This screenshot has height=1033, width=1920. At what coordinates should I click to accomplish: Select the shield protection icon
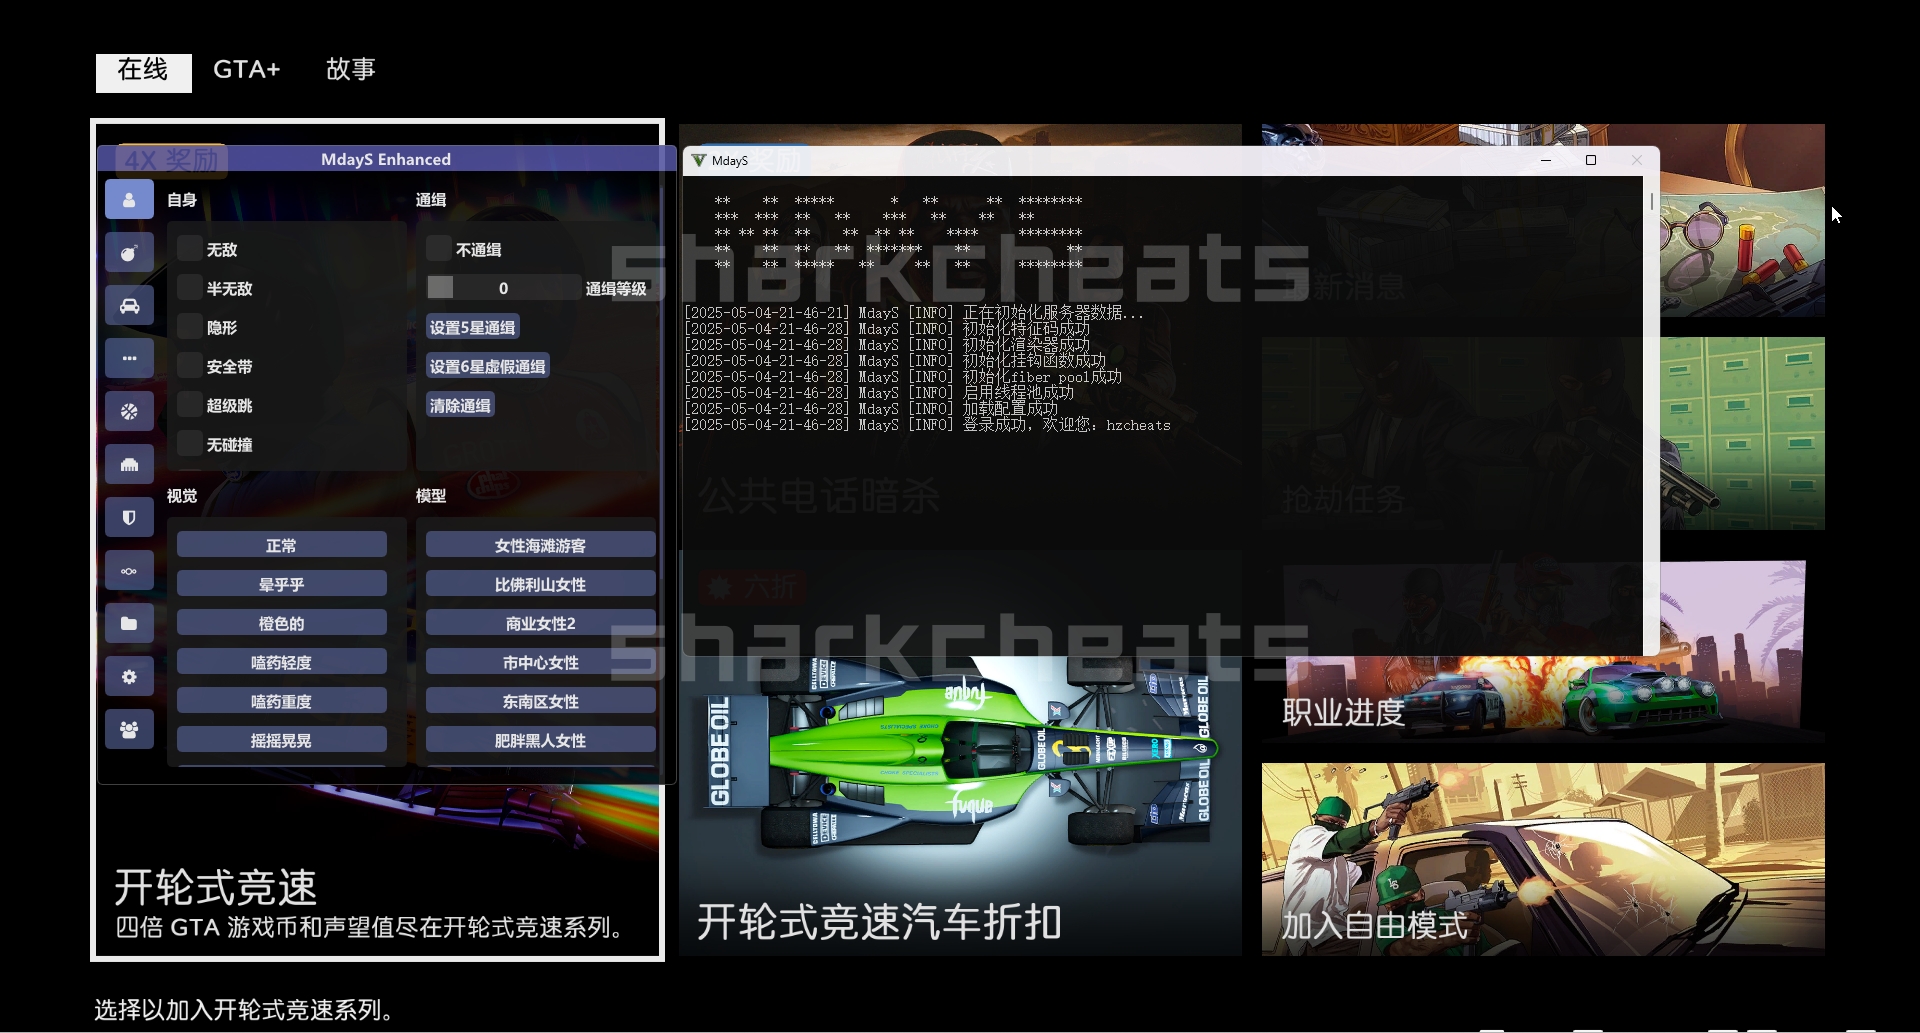(x=129, y=517)
